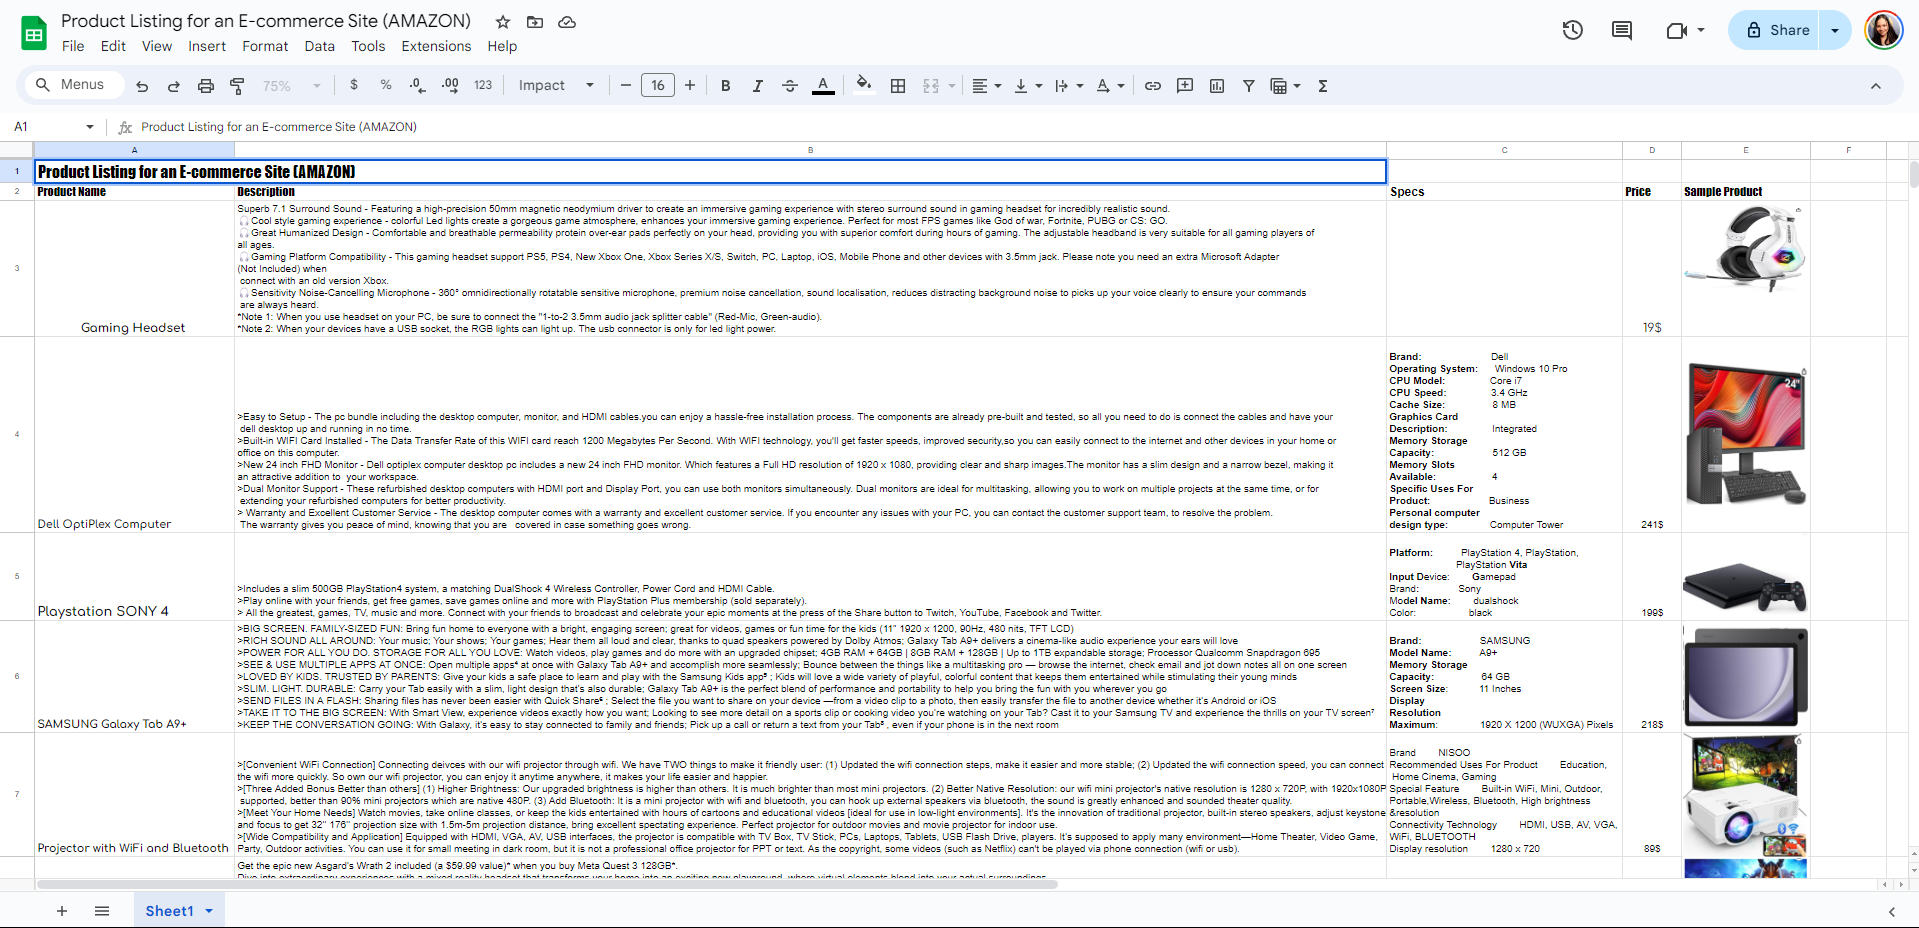The image size is (1919, 928).
Task: Open version history clock icon
Action: click(x=1573, y=30)
